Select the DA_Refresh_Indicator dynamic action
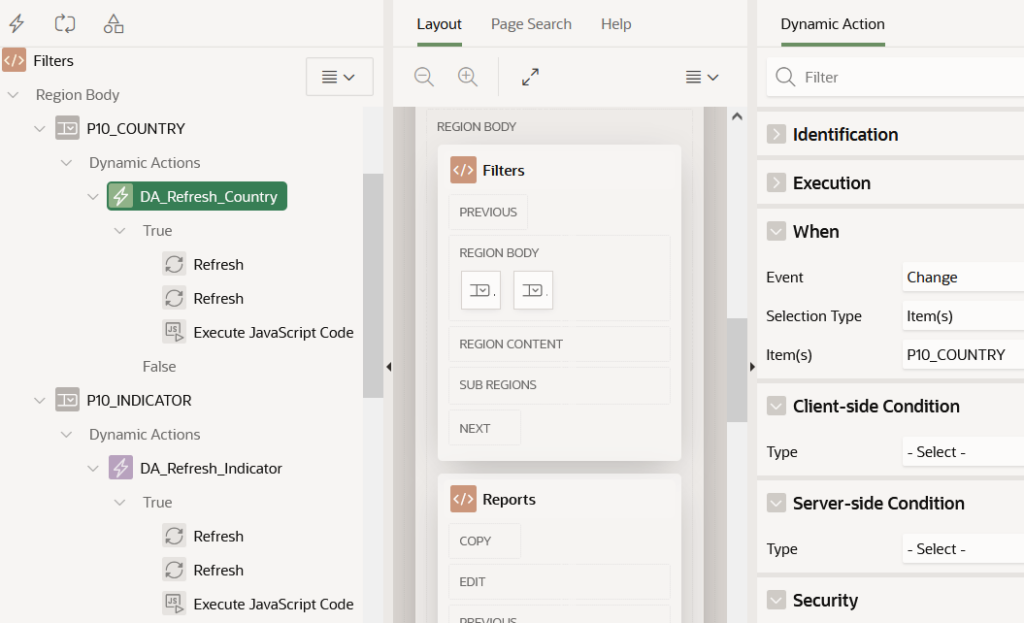This screenshot has width=1024, height=623. click(210, 468)
